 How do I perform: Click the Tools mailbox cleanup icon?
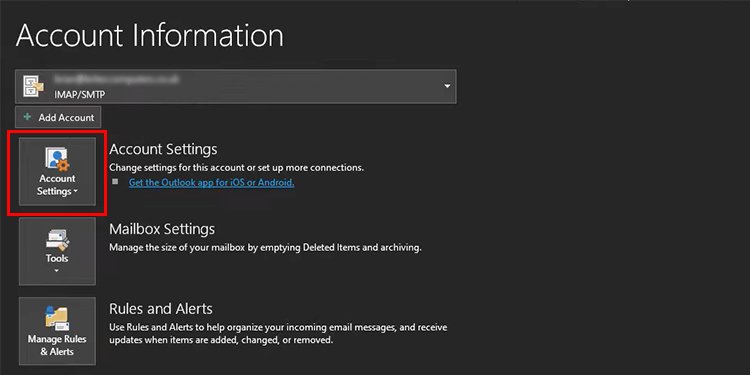pyautogui.click(x=57, y=240)
